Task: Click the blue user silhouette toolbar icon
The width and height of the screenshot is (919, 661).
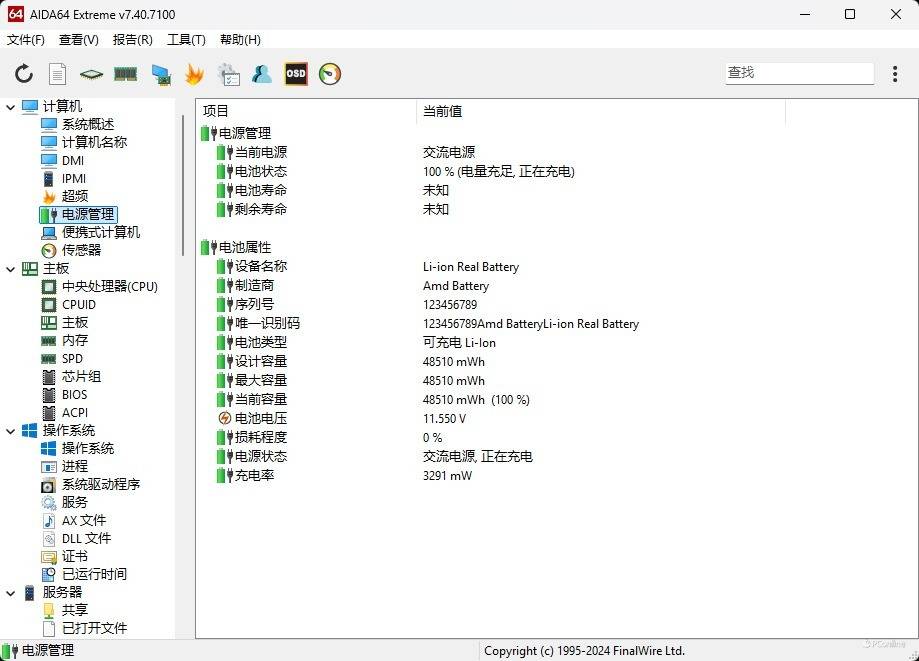Action: click(262, 74)
